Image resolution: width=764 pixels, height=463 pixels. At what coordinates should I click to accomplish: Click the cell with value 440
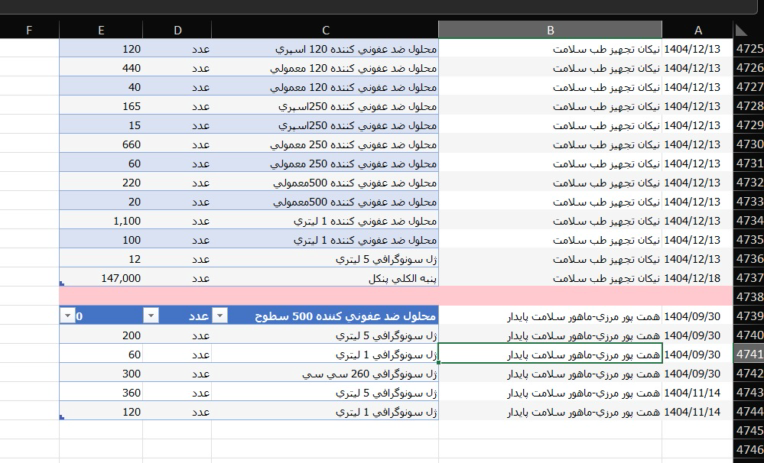pos(101,68)
